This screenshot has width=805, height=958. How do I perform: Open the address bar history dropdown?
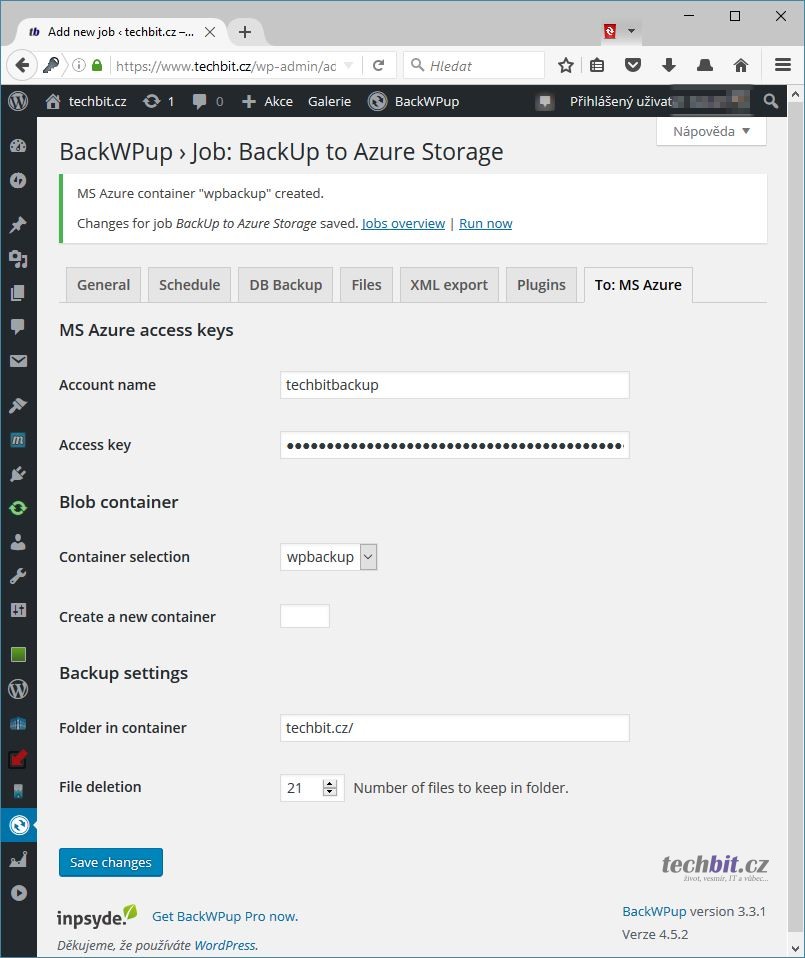(x=349, y=66)
